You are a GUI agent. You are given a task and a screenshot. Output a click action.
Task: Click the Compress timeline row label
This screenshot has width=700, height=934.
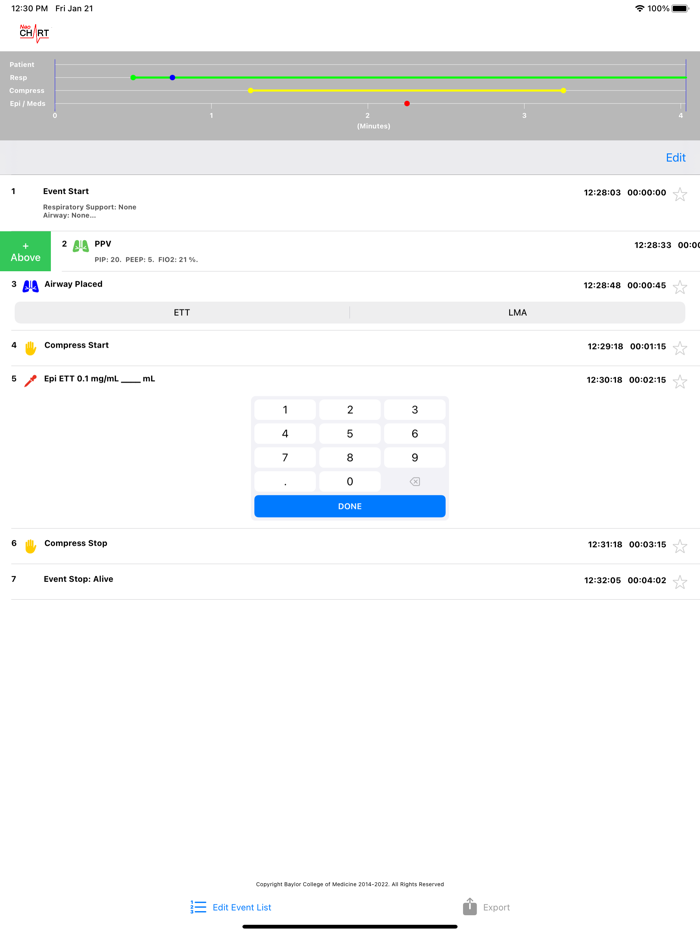click(x=27, y=91)
